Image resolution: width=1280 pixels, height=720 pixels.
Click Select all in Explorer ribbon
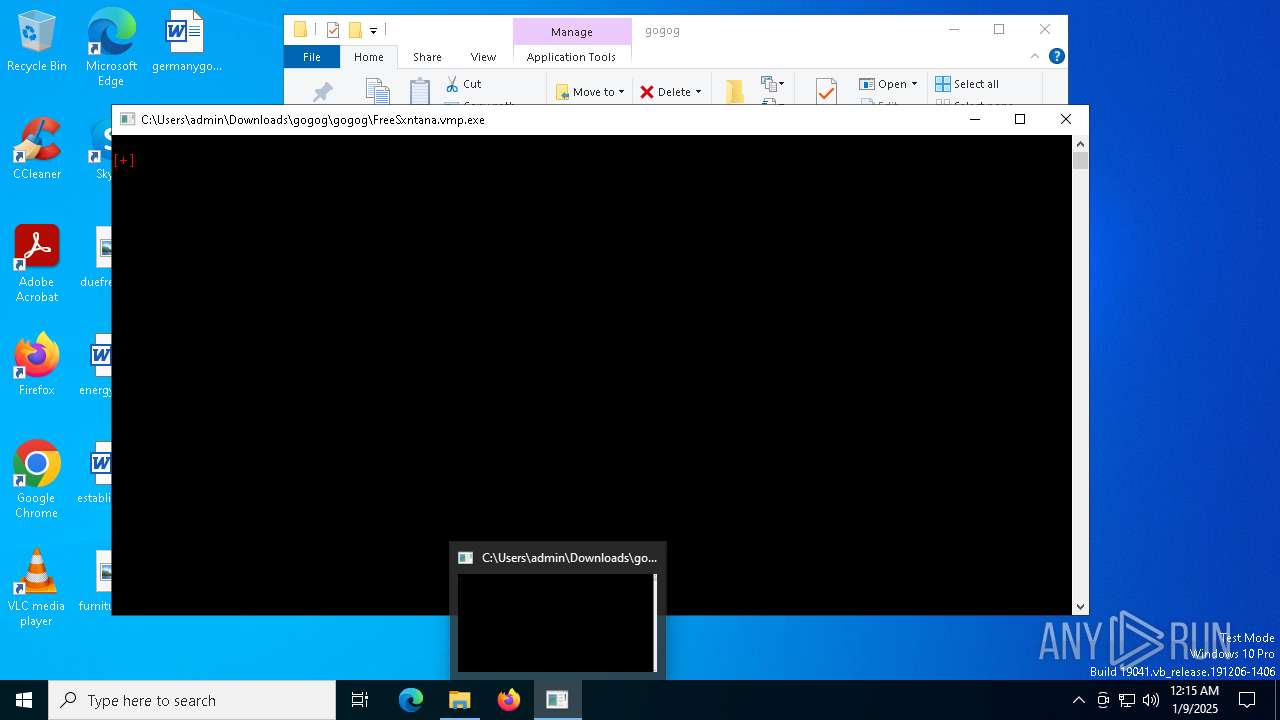coord(967,84)
